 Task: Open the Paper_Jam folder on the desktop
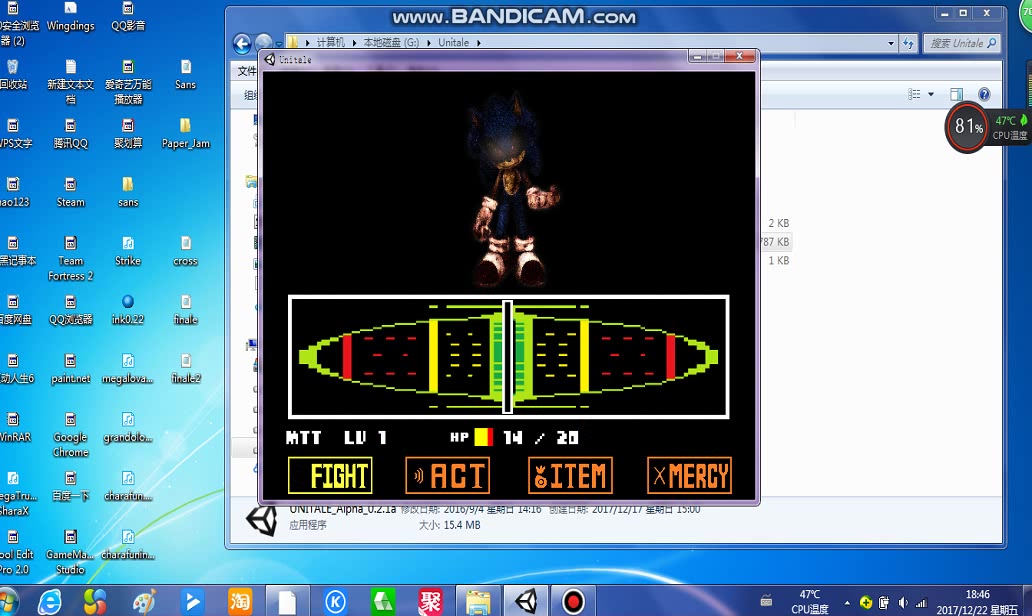[x=186, y=133]
